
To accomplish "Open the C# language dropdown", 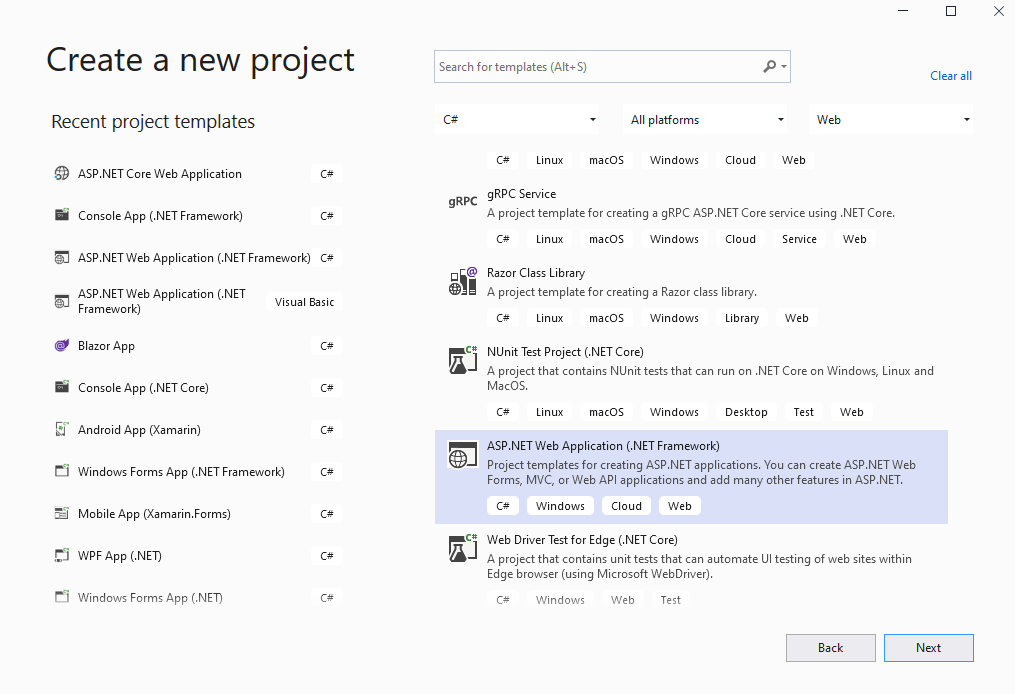I will [x=517, y=118].
